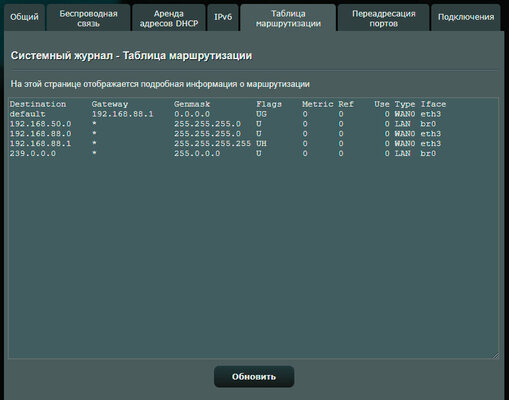Click the 192.168.50.0 destination entry
Image resolution: width=509 pixels, height=400 pixels.
(40, 124)
